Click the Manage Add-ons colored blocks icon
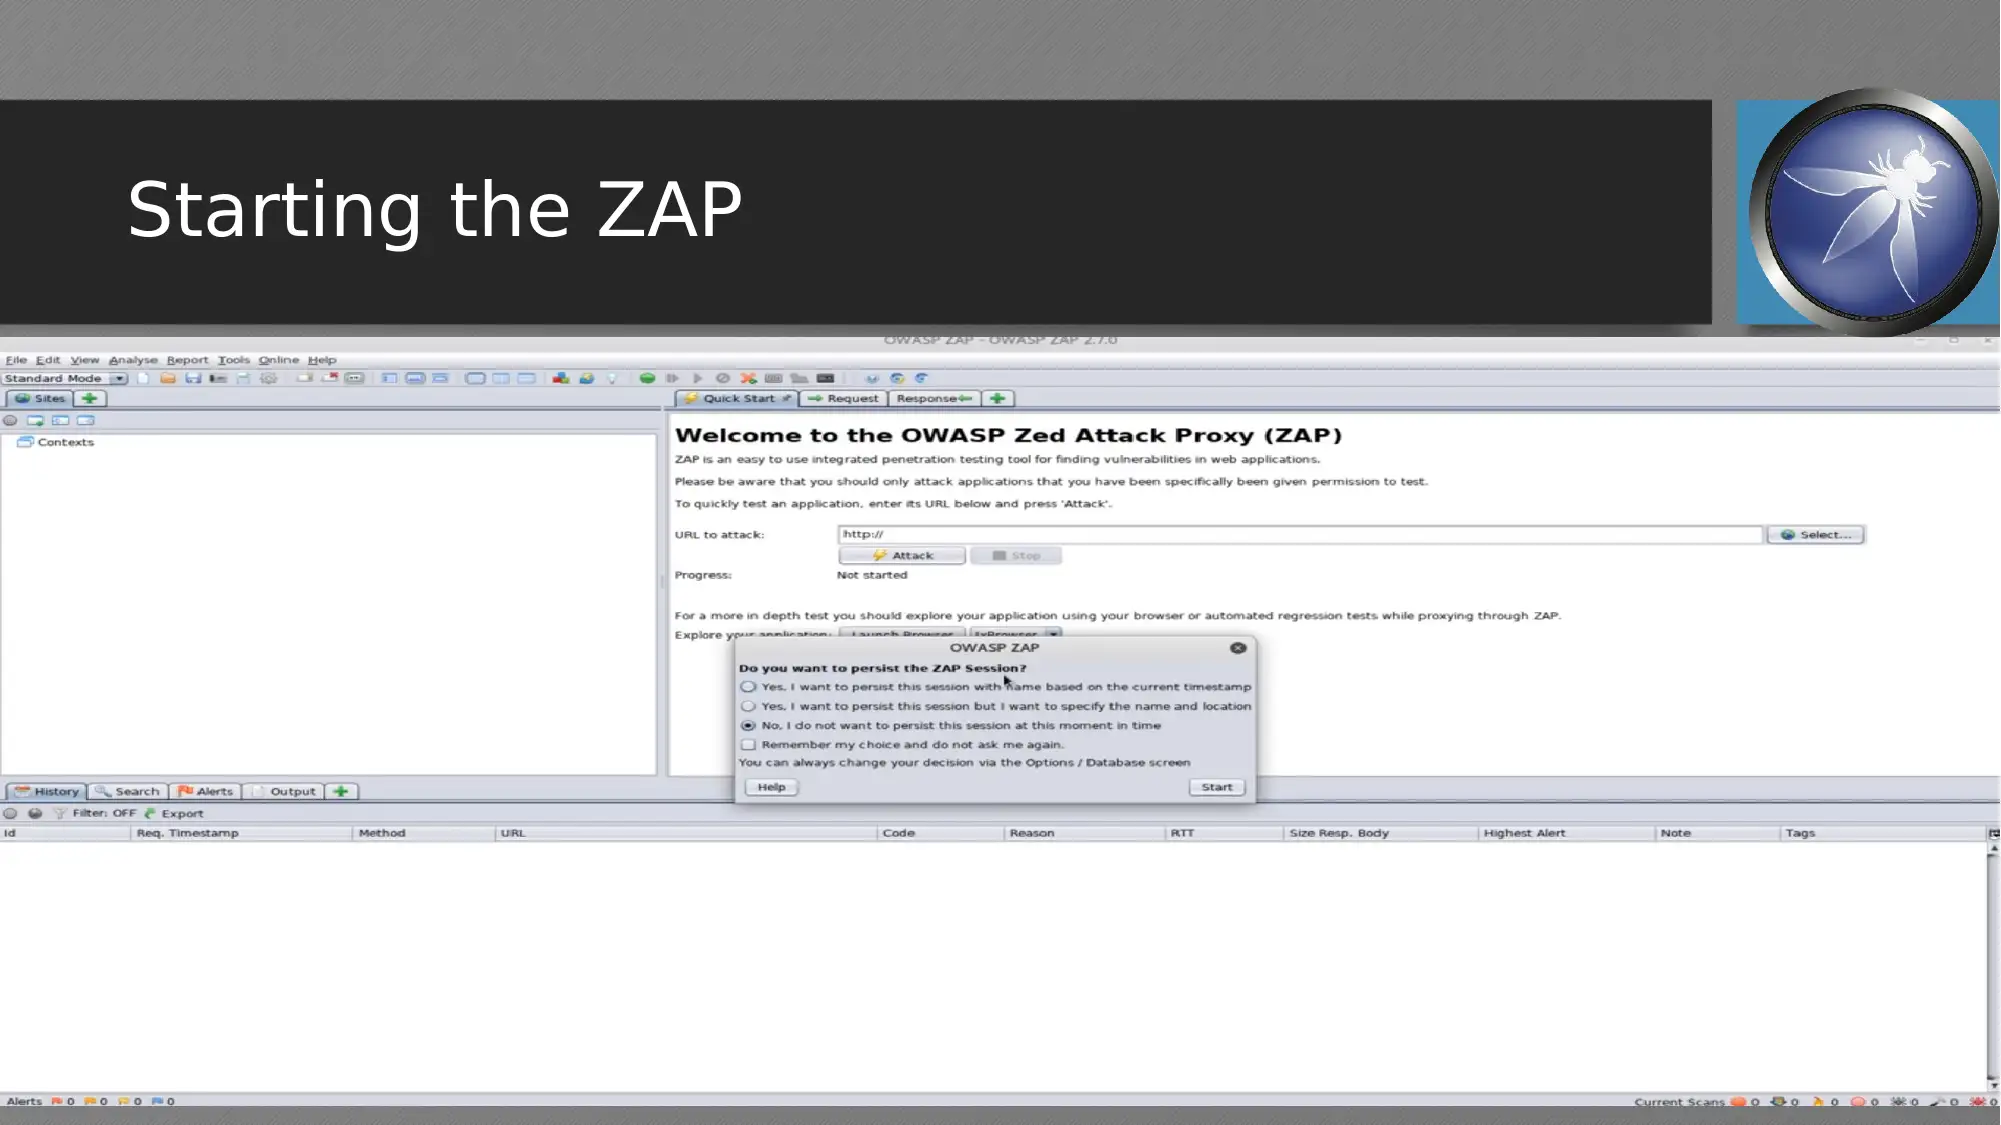This screenshot has width=2001, height=1125. 561,378
